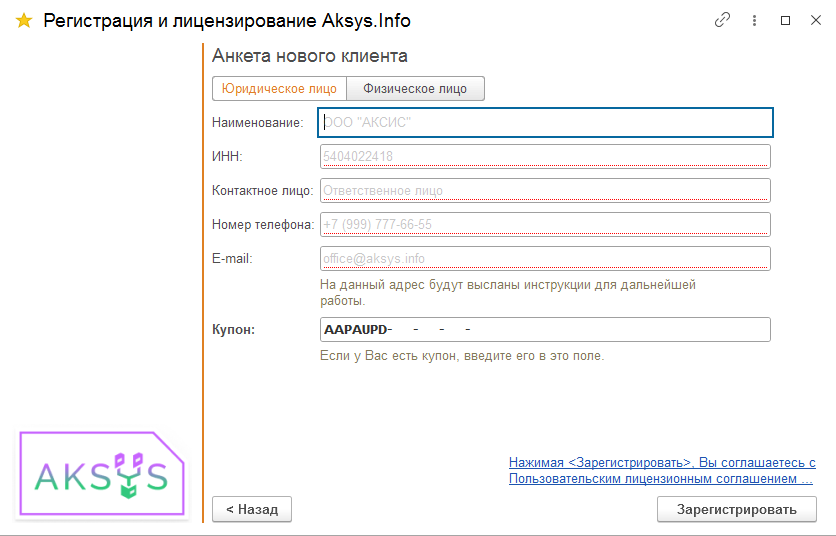Click the window title Регистрация и лицензирование

pyautogui.click(x=227, y=21)
